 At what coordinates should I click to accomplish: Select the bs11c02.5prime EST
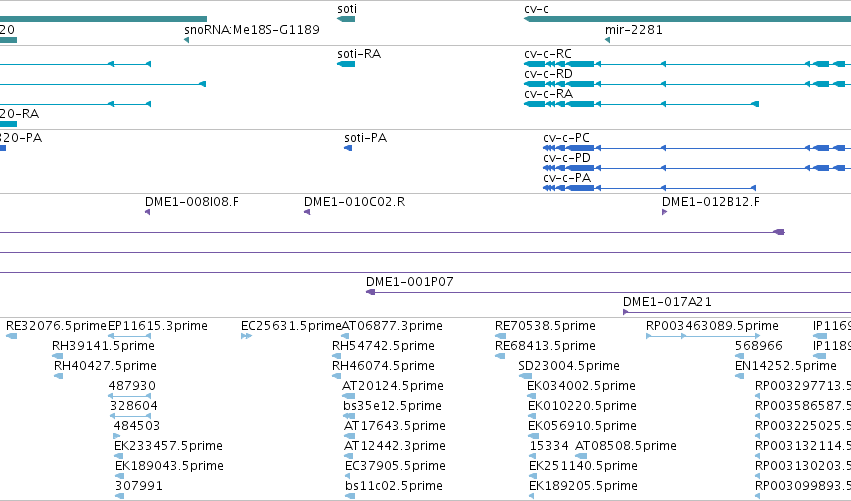(350, 497)
